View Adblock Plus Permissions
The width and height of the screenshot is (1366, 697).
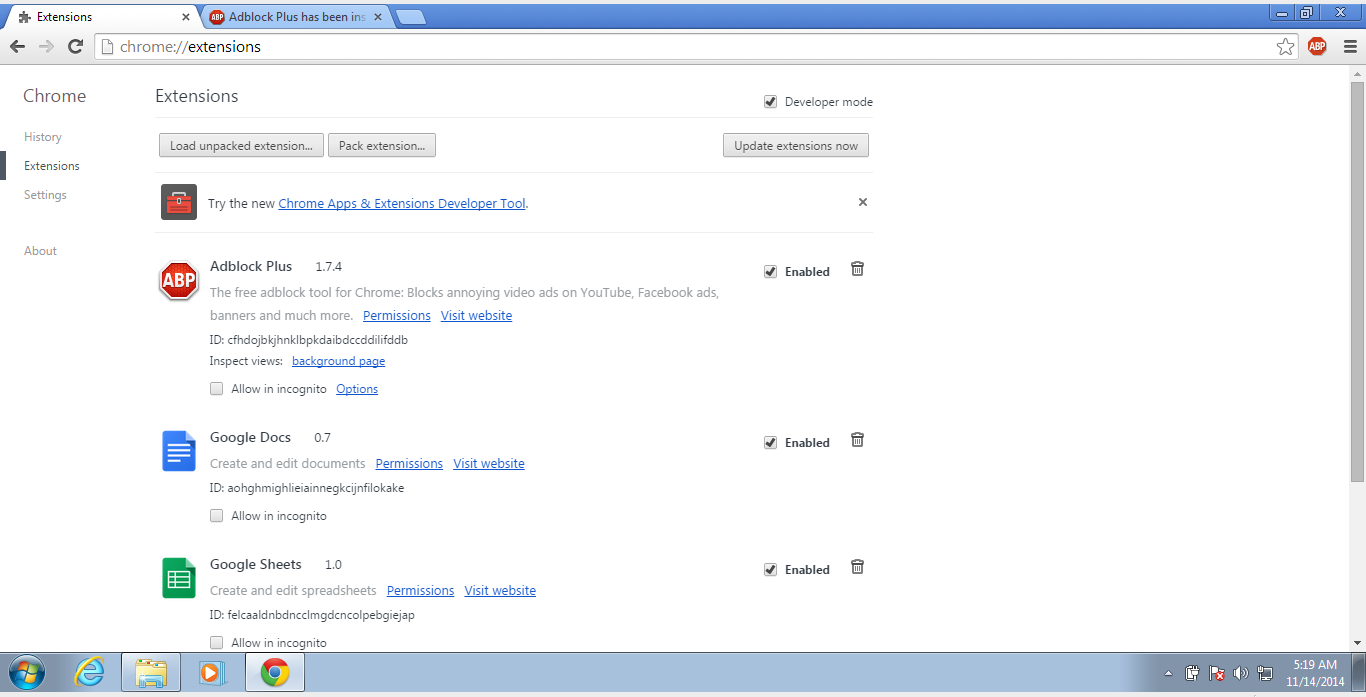click(397, 315)
